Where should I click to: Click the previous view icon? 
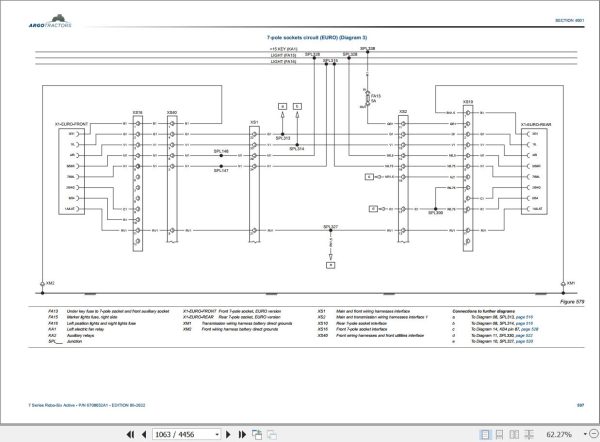coord(257,434)
